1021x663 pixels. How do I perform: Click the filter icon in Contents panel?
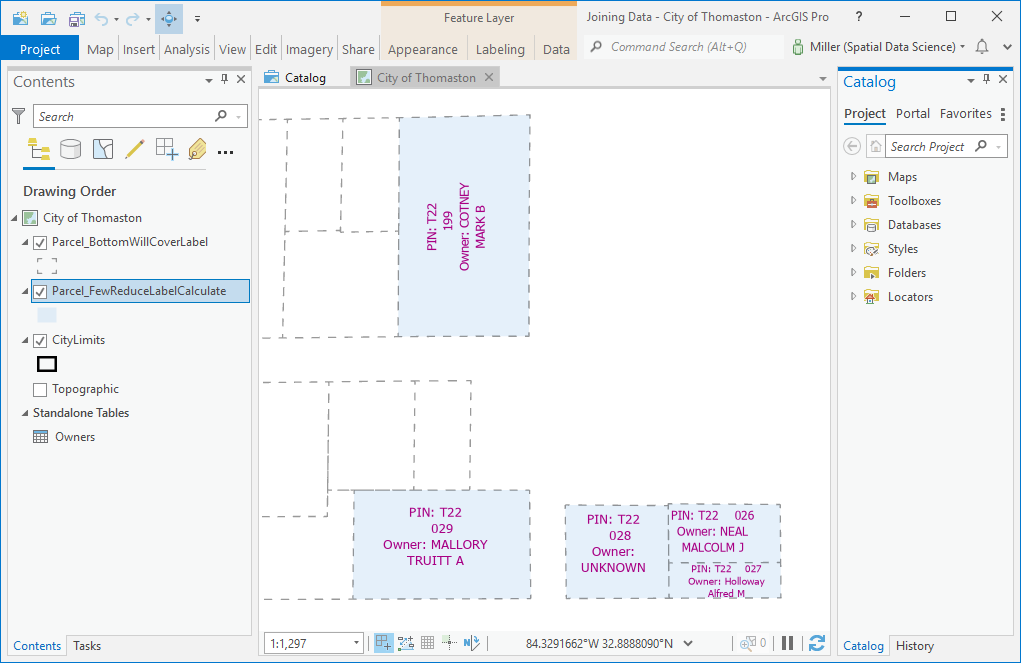click(x=18, y=115)
